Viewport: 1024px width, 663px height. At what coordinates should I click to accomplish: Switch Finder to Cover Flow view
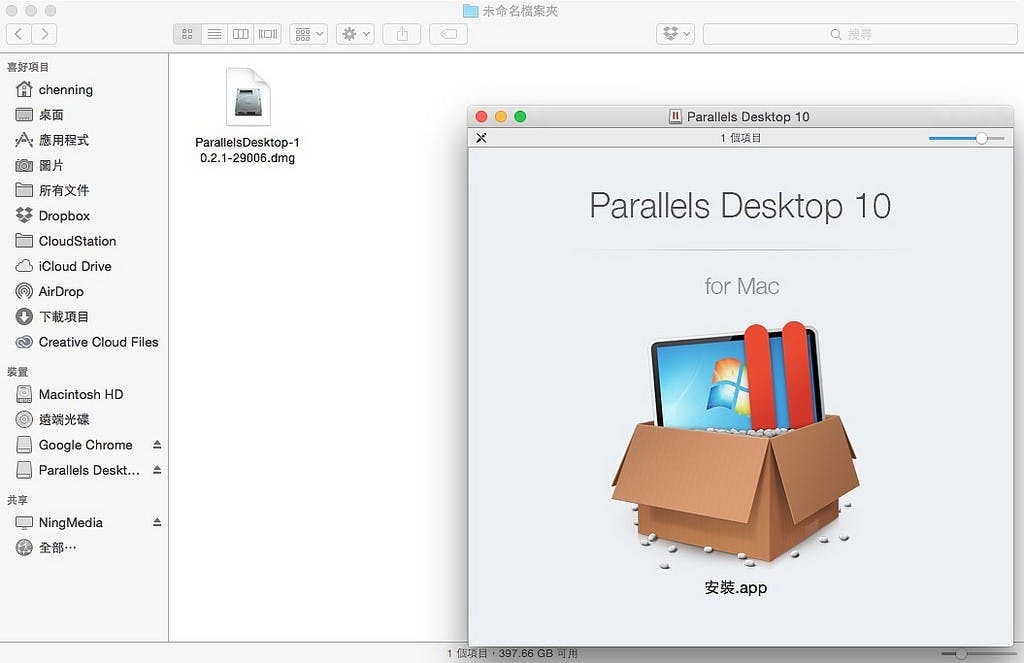[x=268, y=34]
